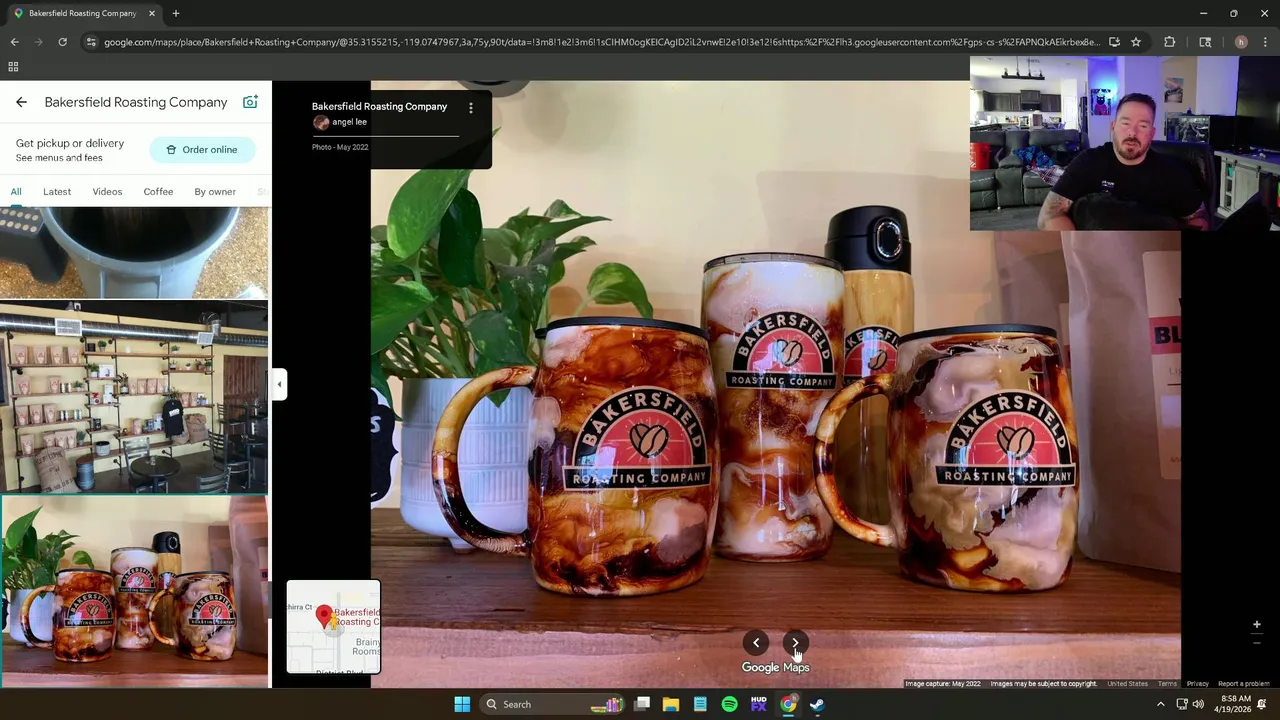Open HUD FX app from the taskbar

tap(758, 704)
